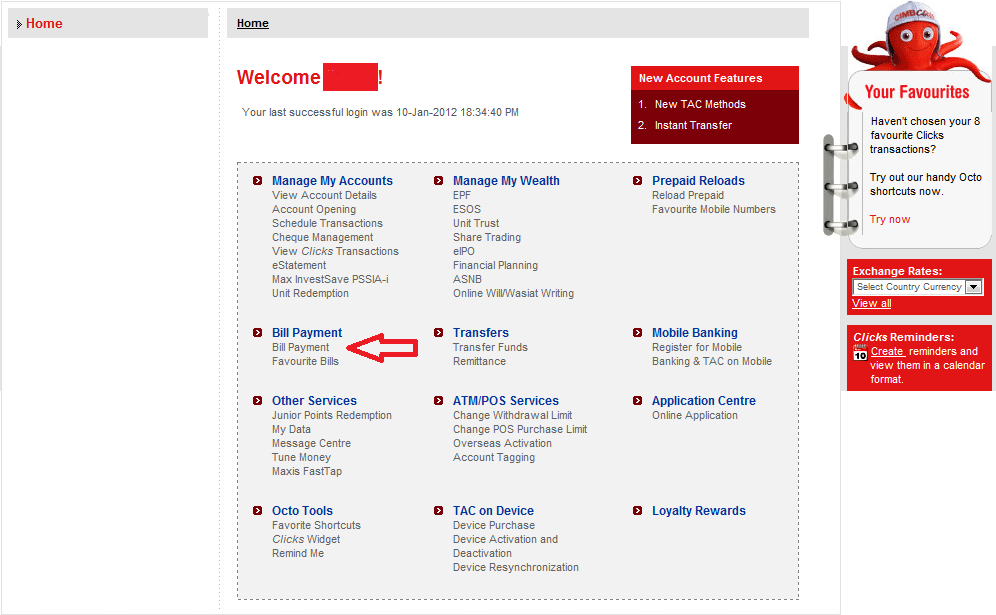
Task: Open Share Trading
Action: pyautogui.click(x=487, y=237)
